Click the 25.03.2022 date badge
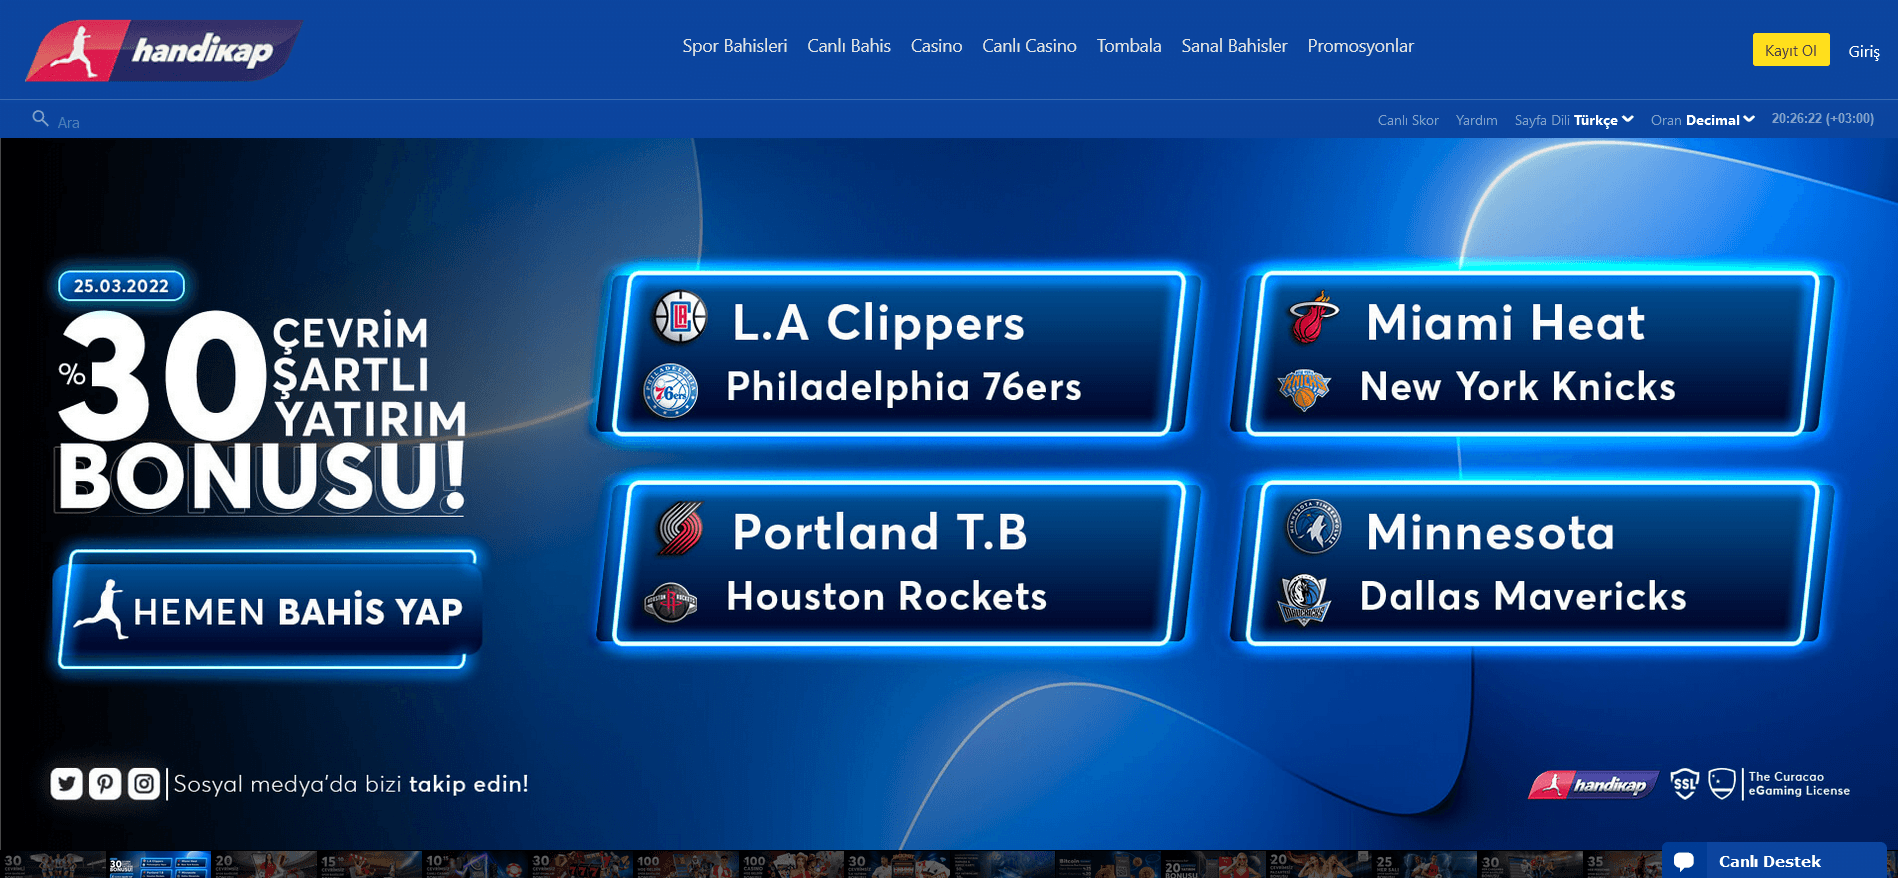Image resolution: width=1898 pixels, height=878 pixels. 121,286
